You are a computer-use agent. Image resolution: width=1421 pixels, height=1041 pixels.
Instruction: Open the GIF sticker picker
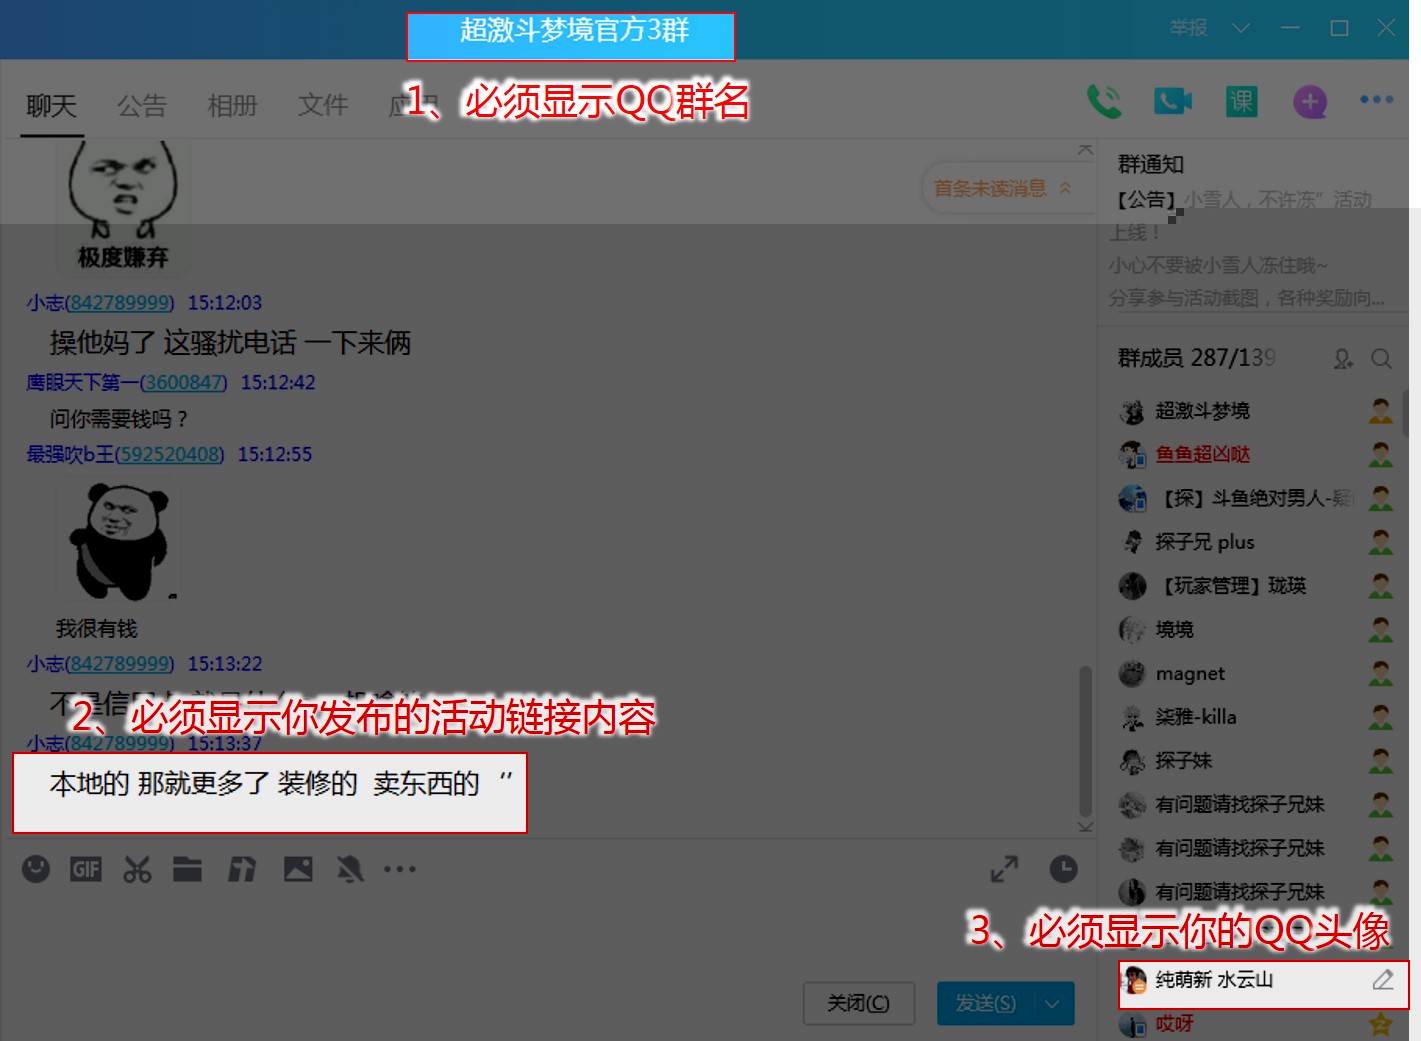86,869
